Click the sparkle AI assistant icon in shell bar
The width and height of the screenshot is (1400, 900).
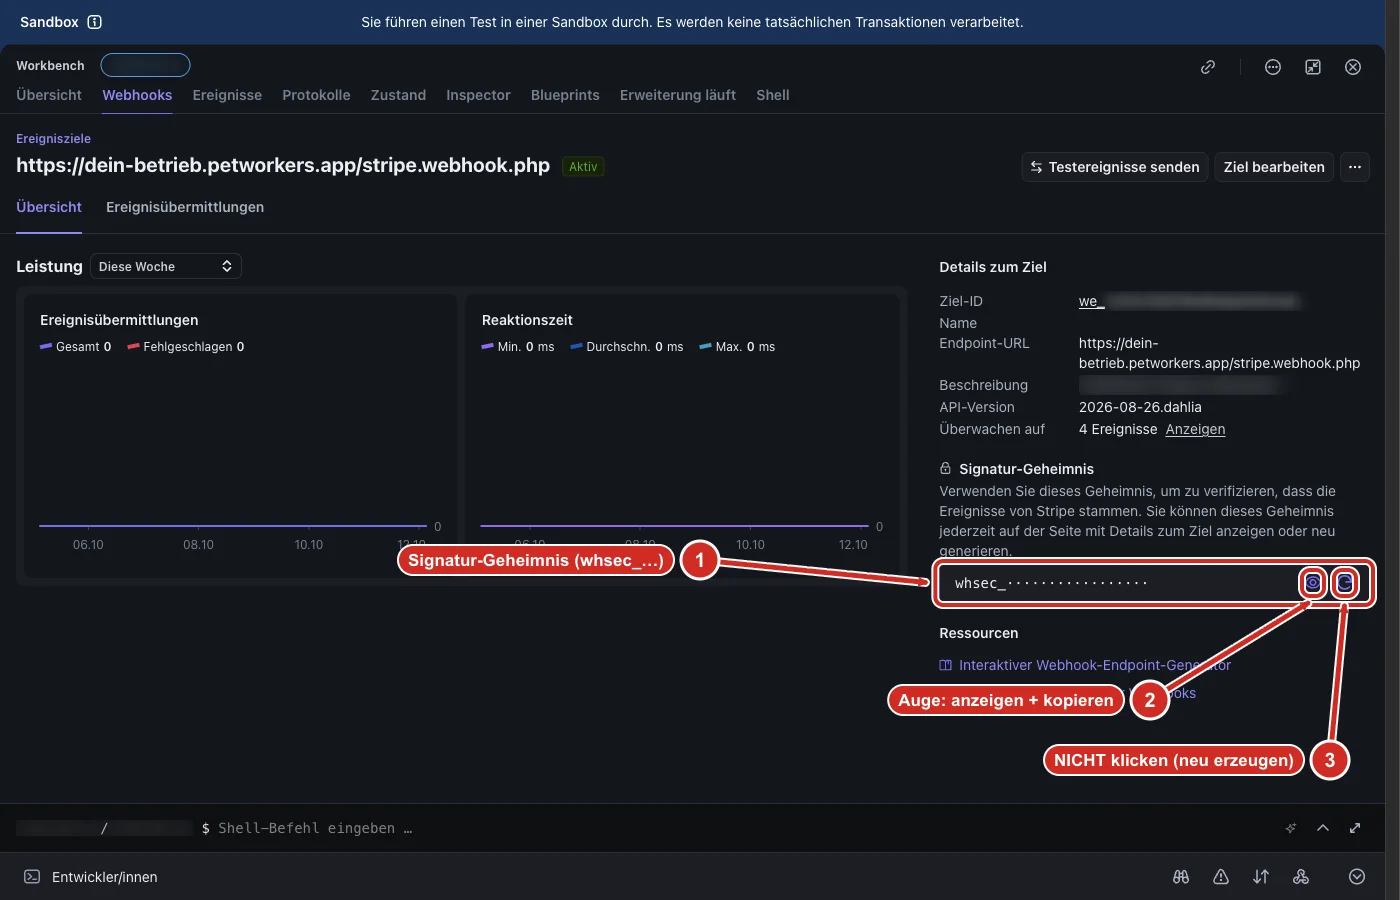(x=1291, y=828)
